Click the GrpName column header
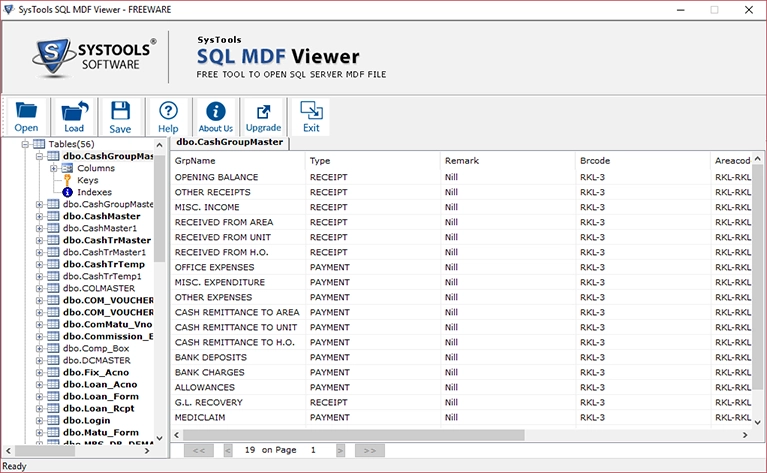 tap(238, 161)
